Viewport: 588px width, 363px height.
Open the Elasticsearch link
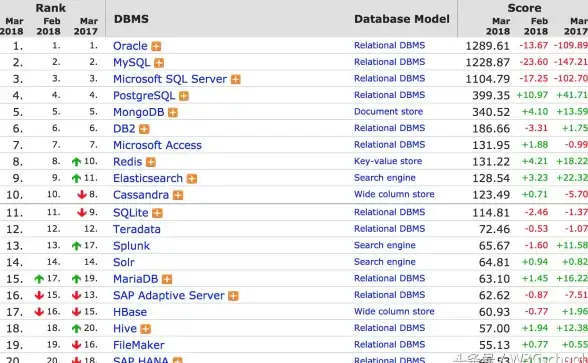click(x=148, y=178)
